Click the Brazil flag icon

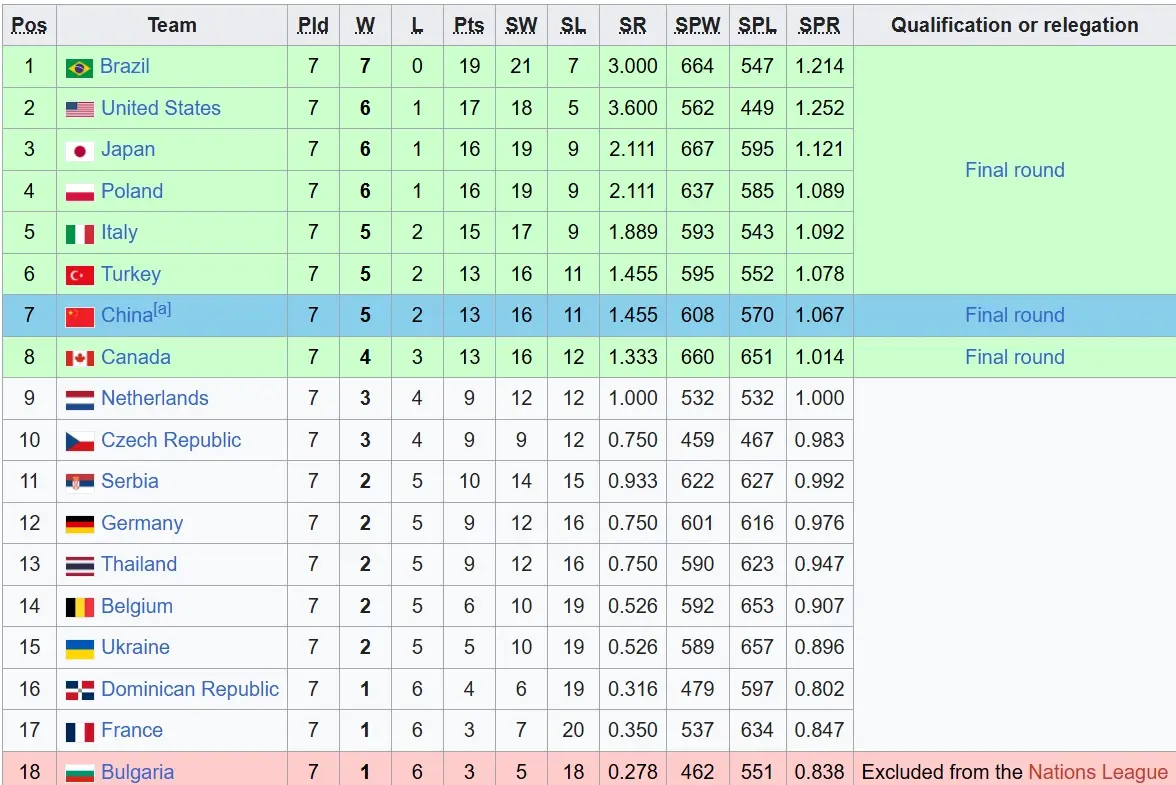pos(80,68)
